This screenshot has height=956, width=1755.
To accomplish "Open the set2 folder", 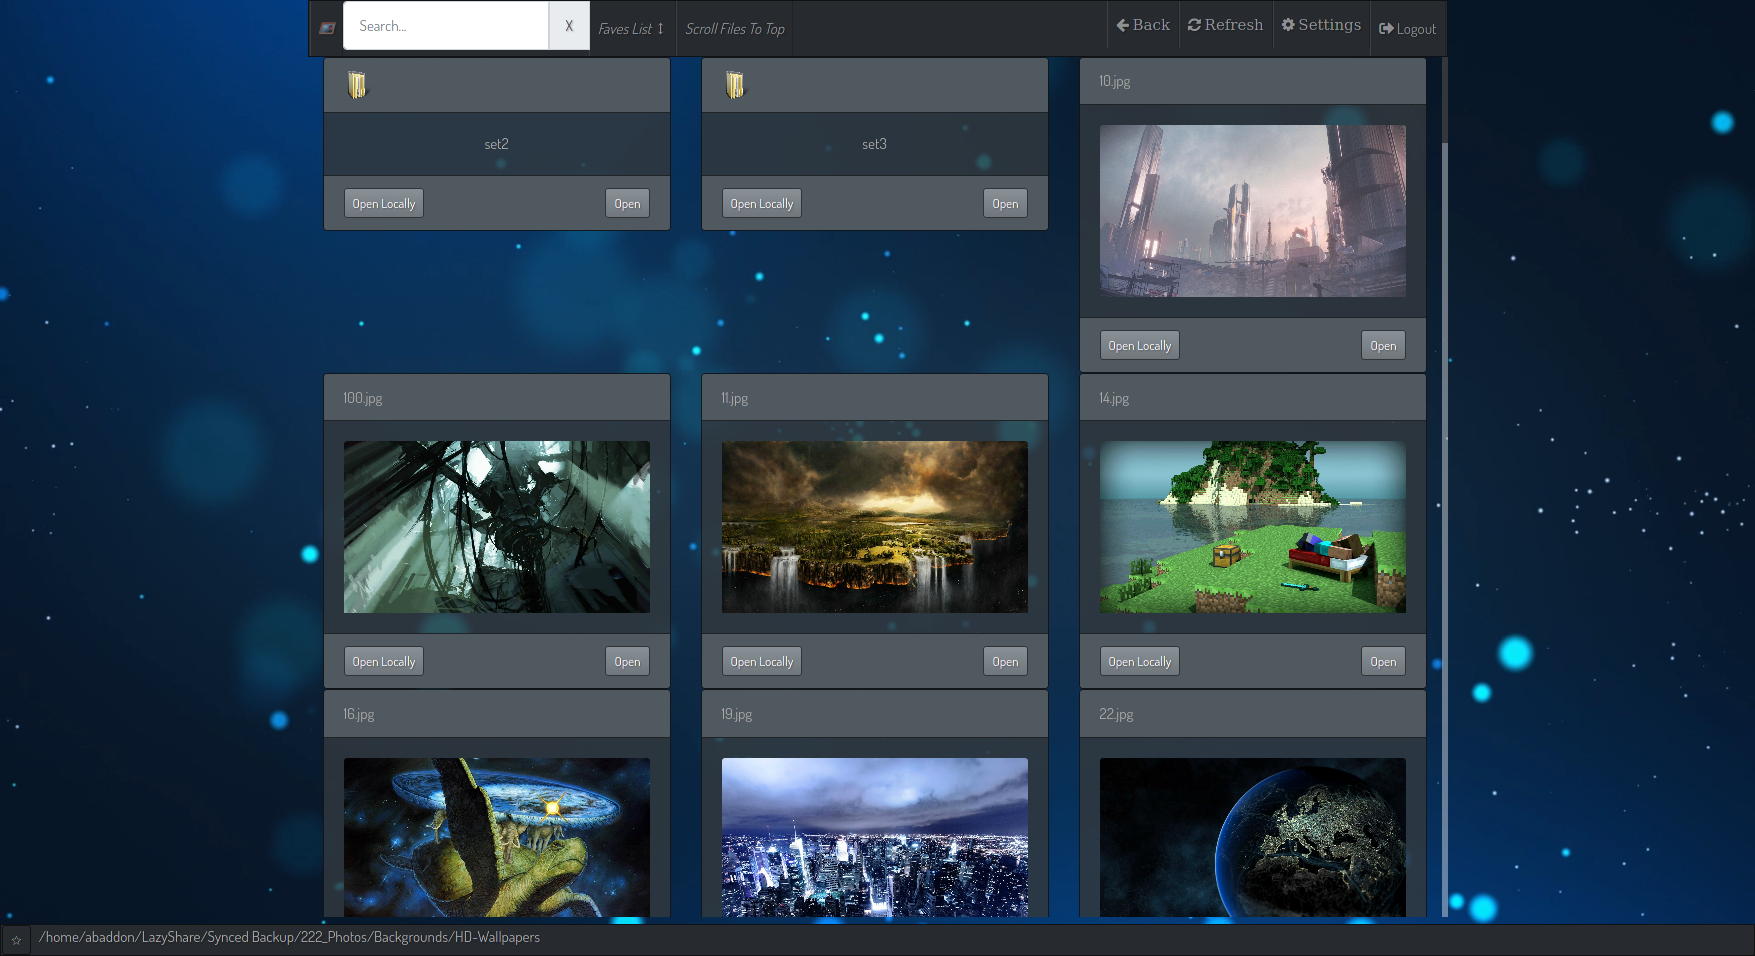I will click(x=627, y=203).
